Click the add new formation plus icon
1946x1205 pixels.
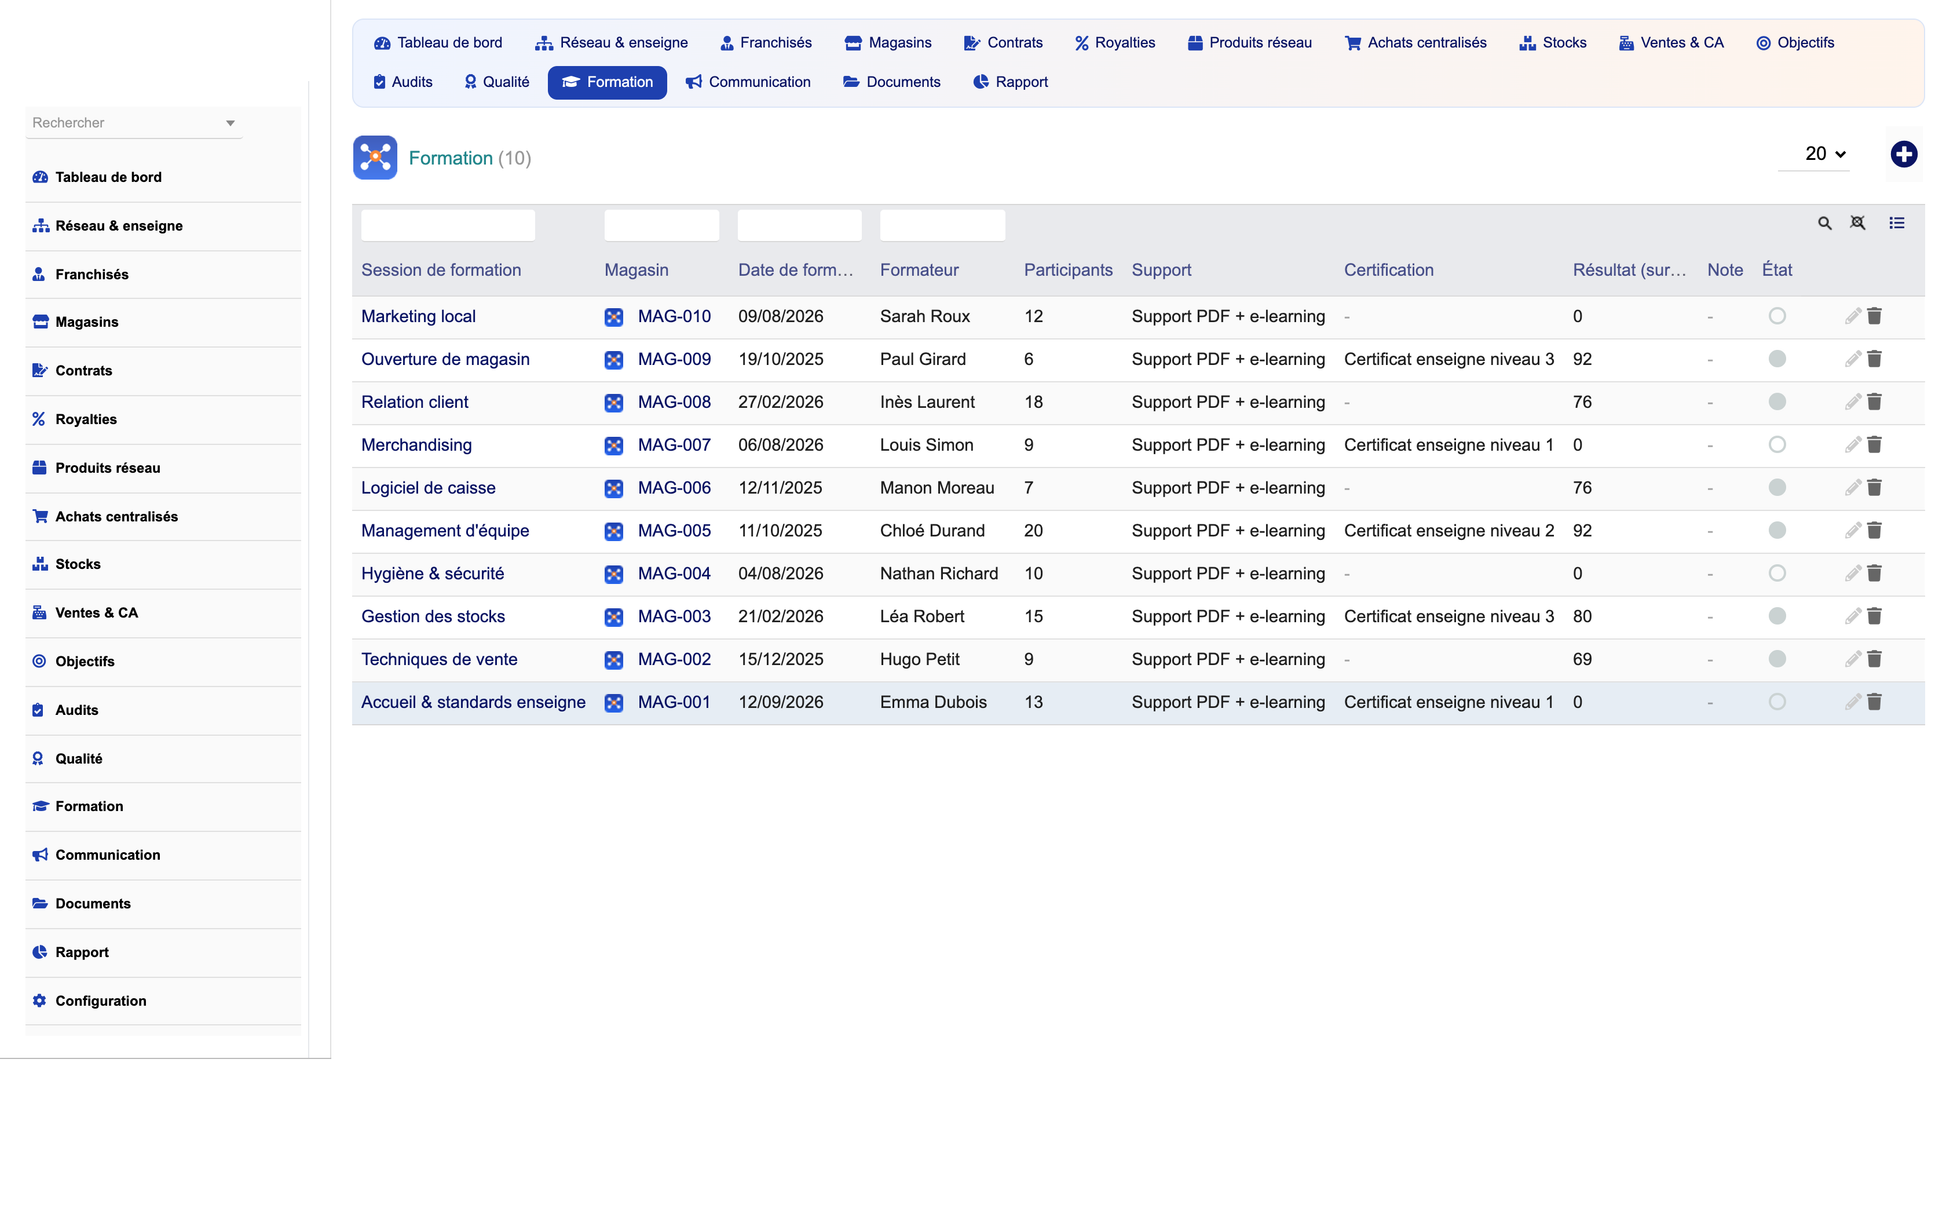coord(1903,154)
